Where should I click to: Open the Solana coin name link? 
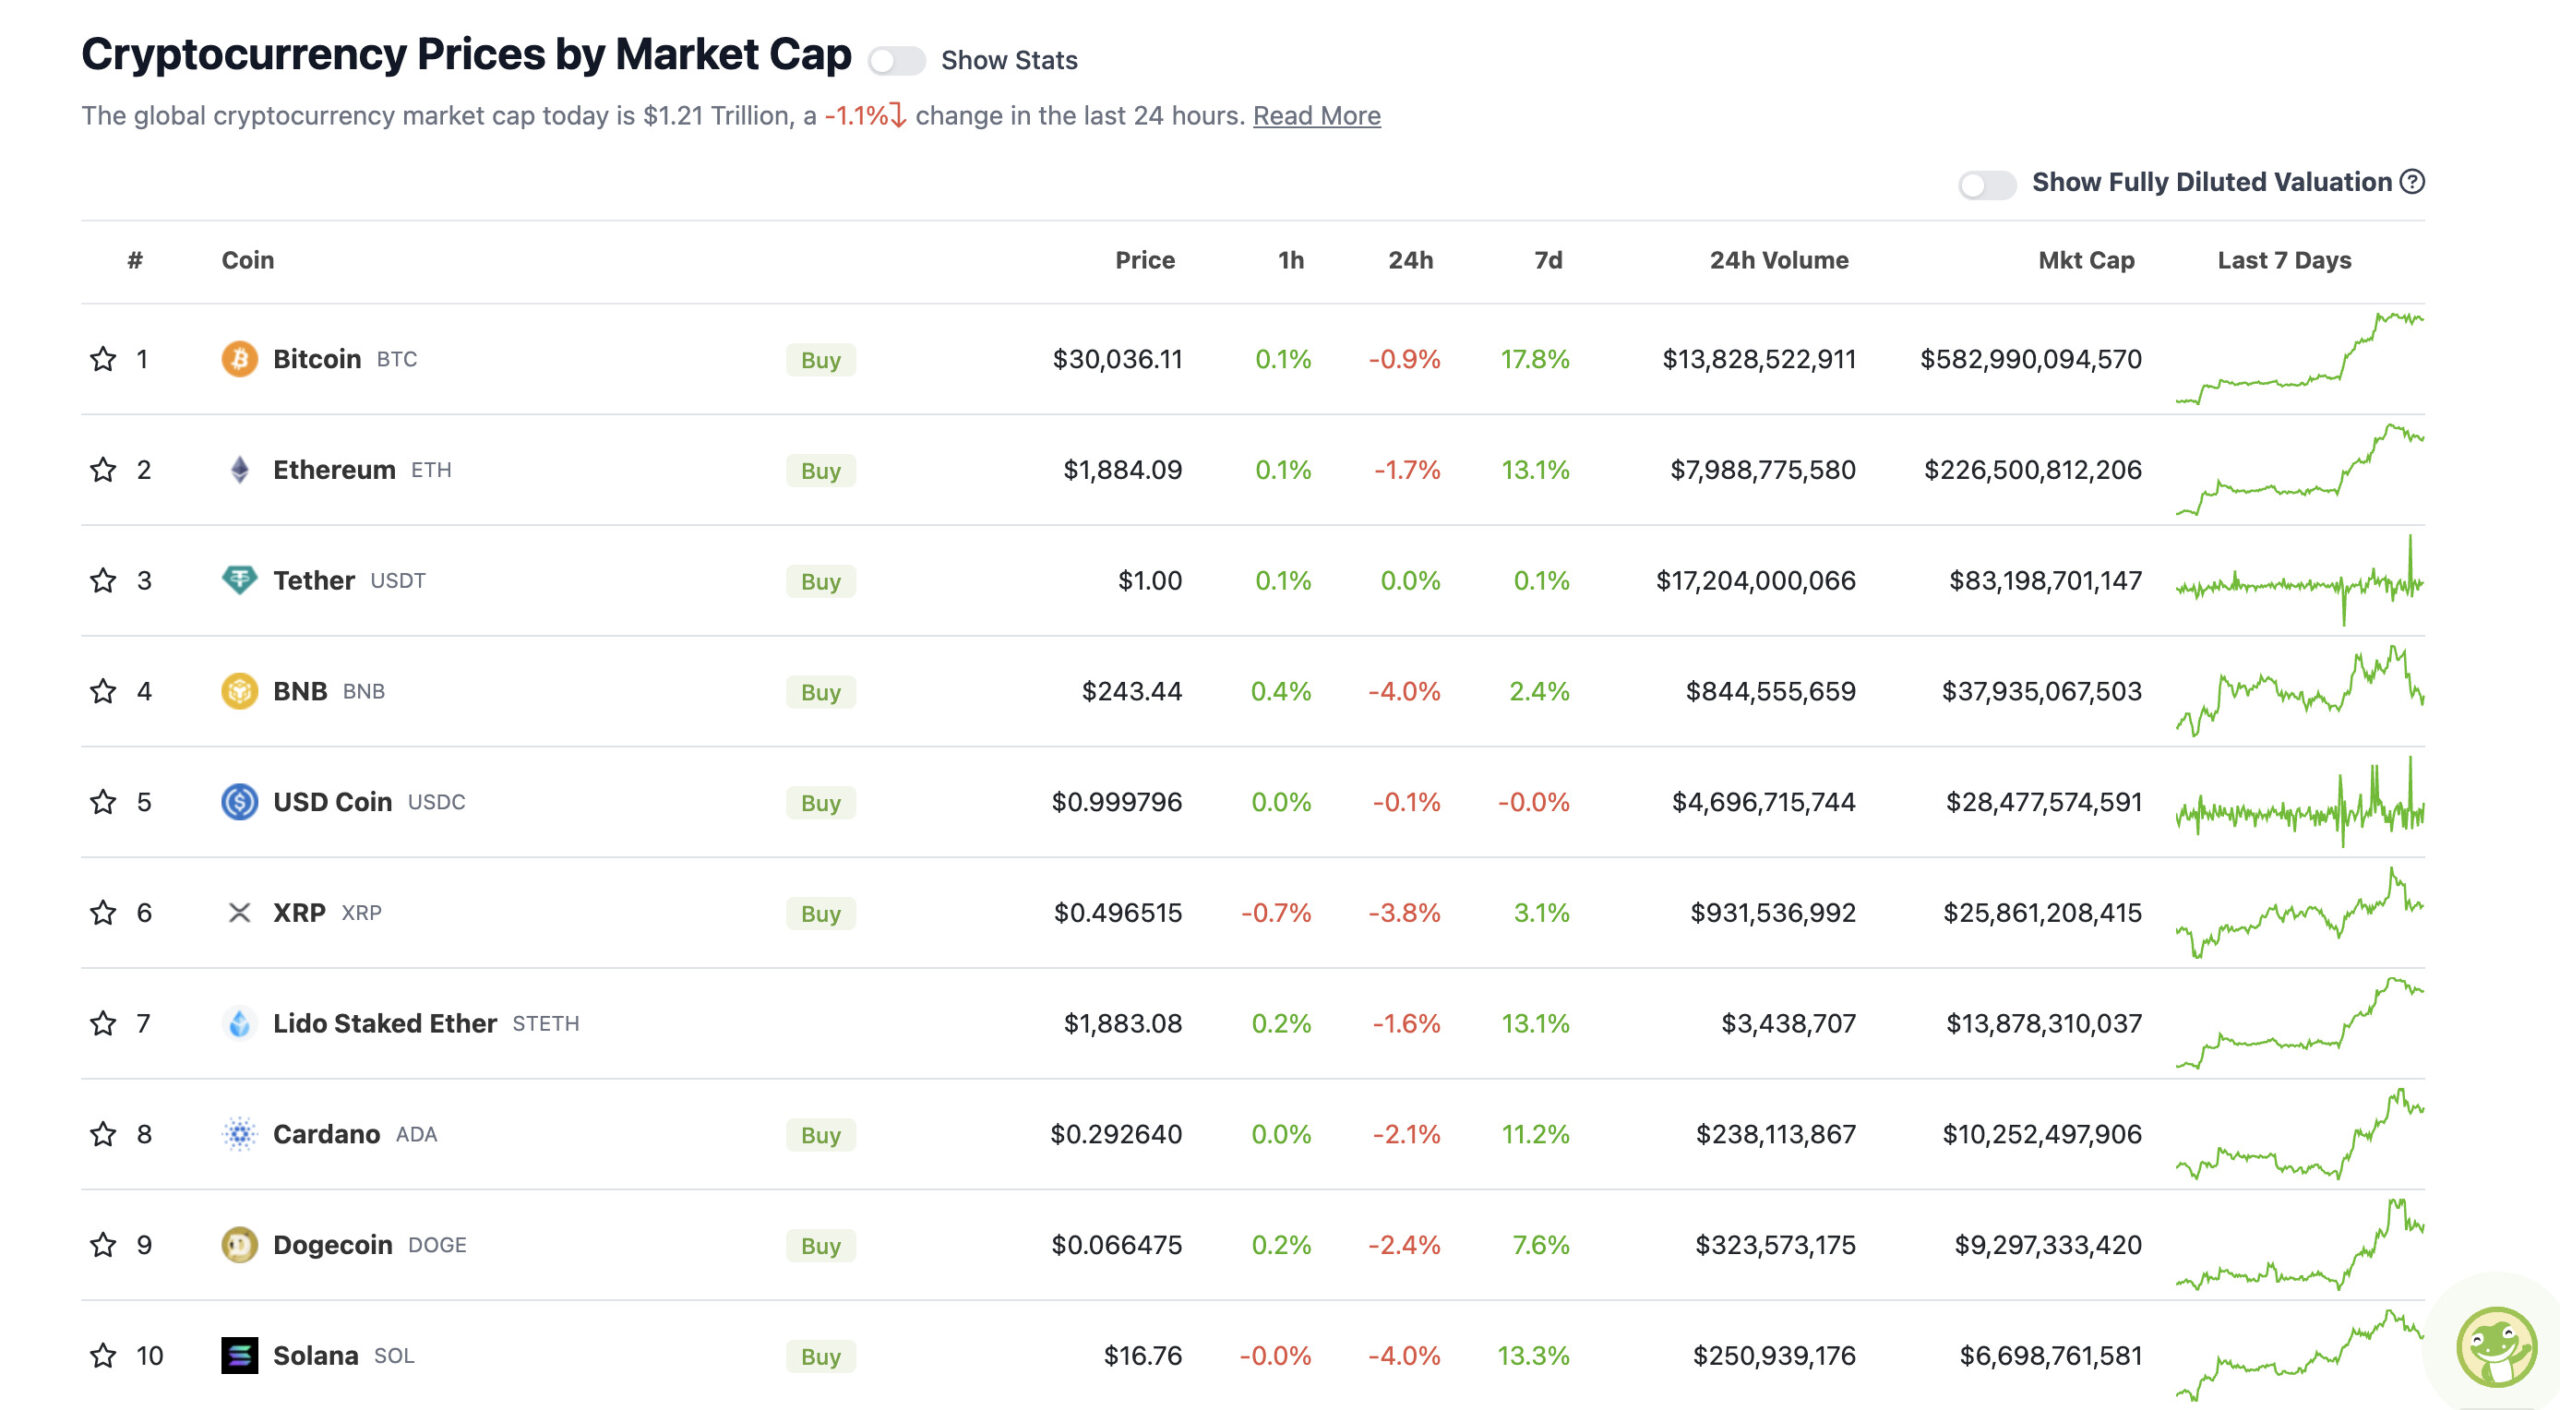[315, 1356]
